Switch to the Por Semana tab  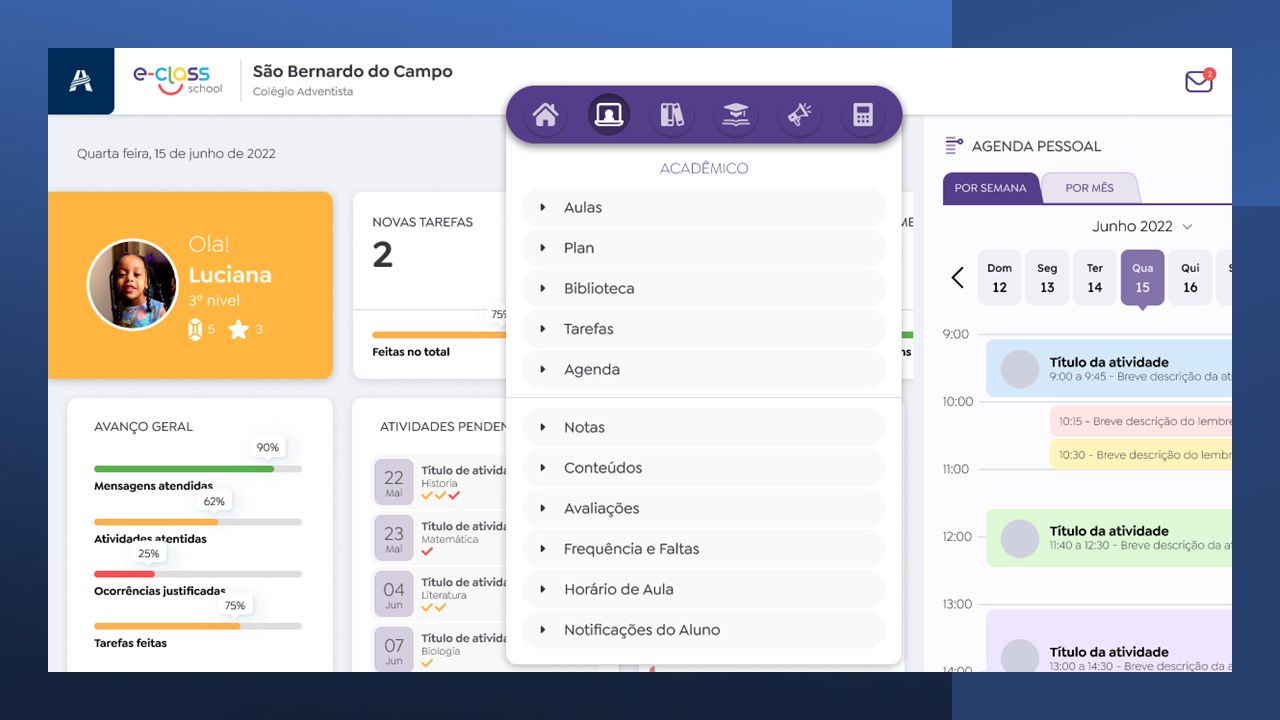990,188
